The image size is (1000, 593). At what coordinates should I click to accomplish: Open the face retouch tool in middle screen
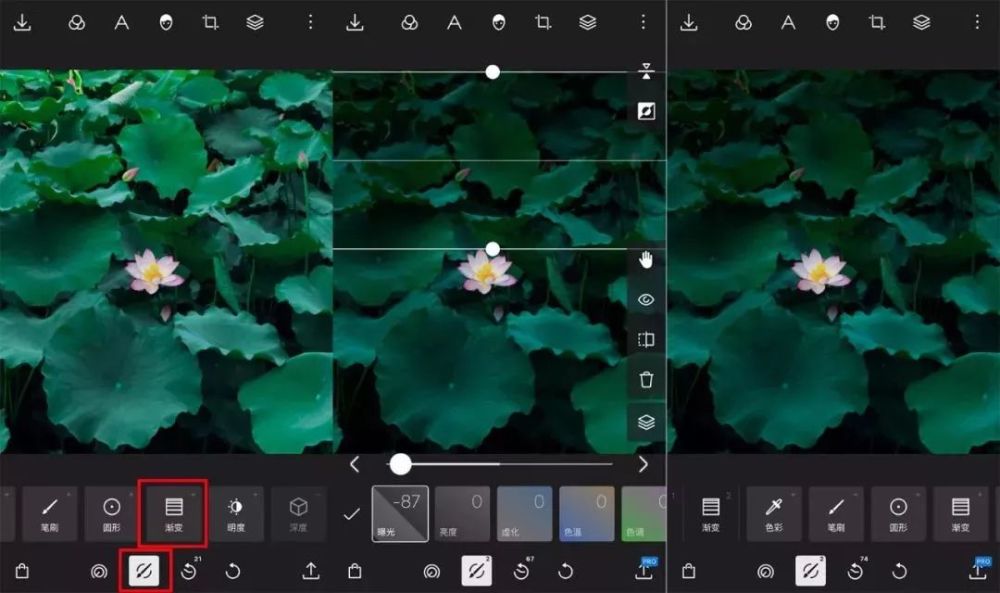499,23
